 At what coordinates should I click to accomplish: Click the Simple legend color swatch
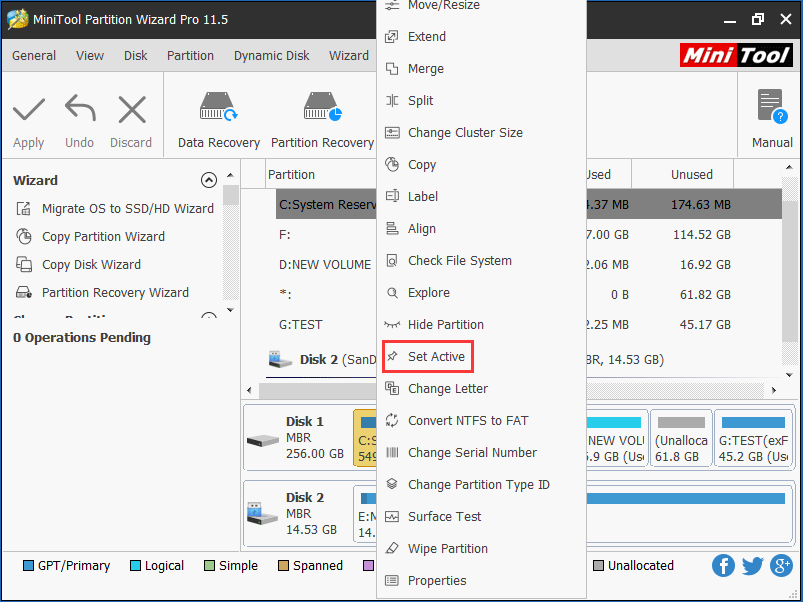209,566
